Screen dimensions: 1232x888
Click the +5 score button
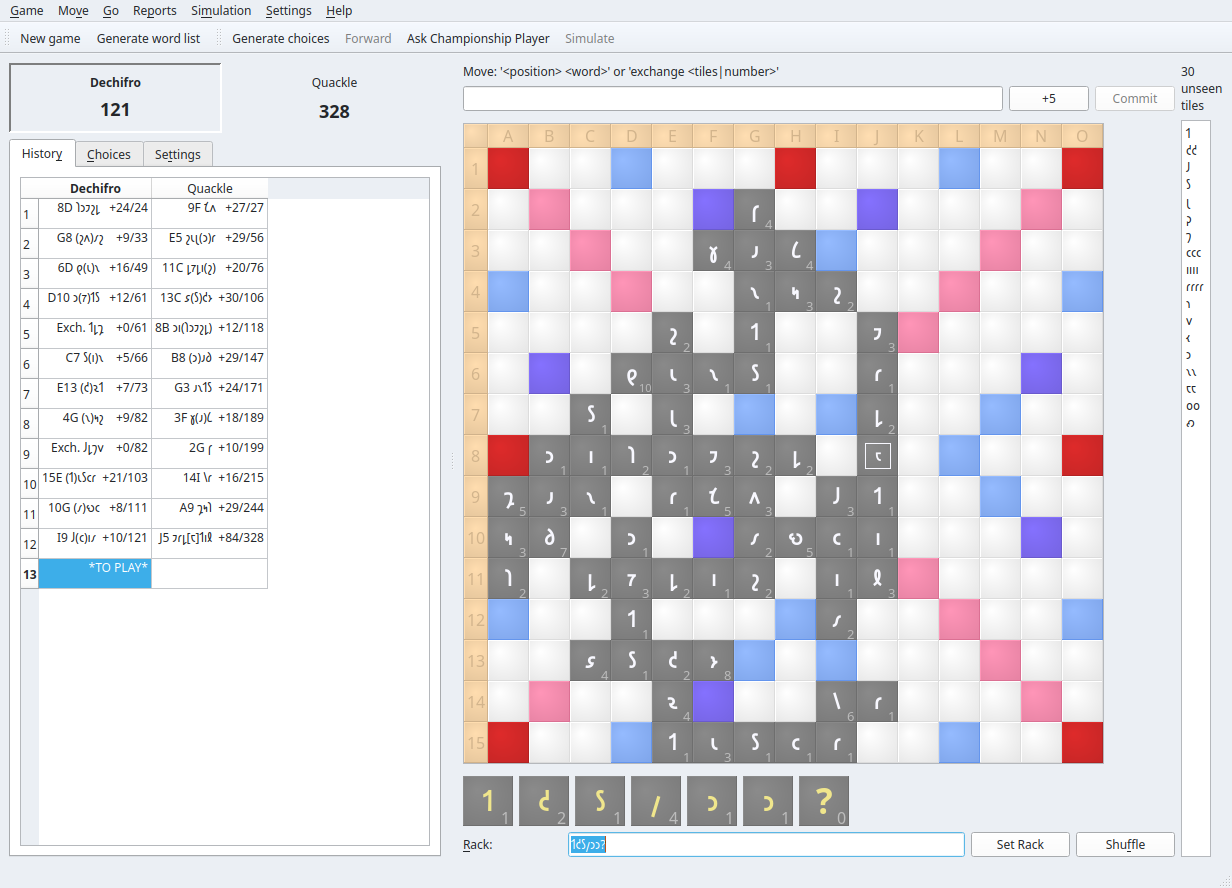click(1048, 98)
